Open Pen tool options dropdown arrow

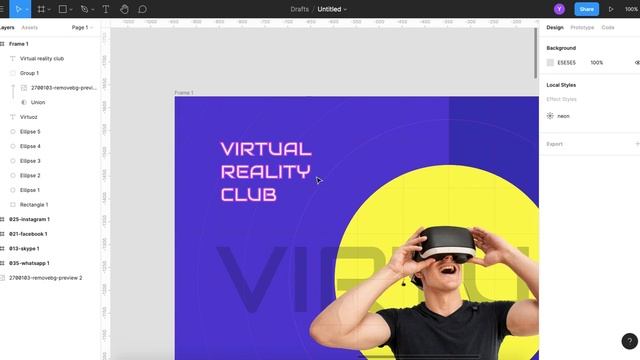93,9
